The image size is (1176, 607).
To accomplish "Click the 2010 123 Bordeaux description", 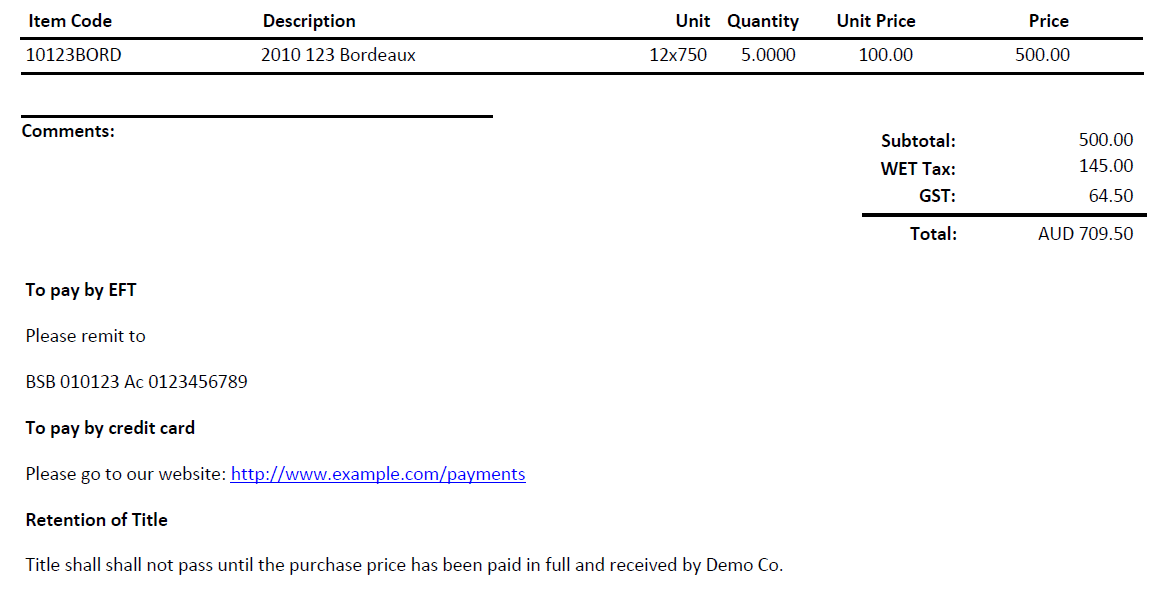I will pos(338,55).
